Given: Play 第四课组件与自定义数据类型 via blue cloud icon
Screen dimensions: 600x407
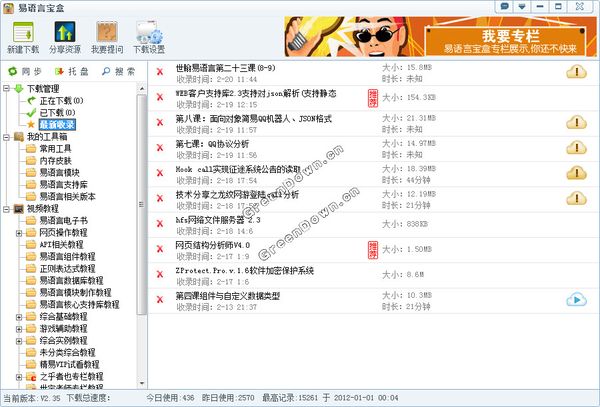Looking at the screenshot, I should [x=576, y=300].
